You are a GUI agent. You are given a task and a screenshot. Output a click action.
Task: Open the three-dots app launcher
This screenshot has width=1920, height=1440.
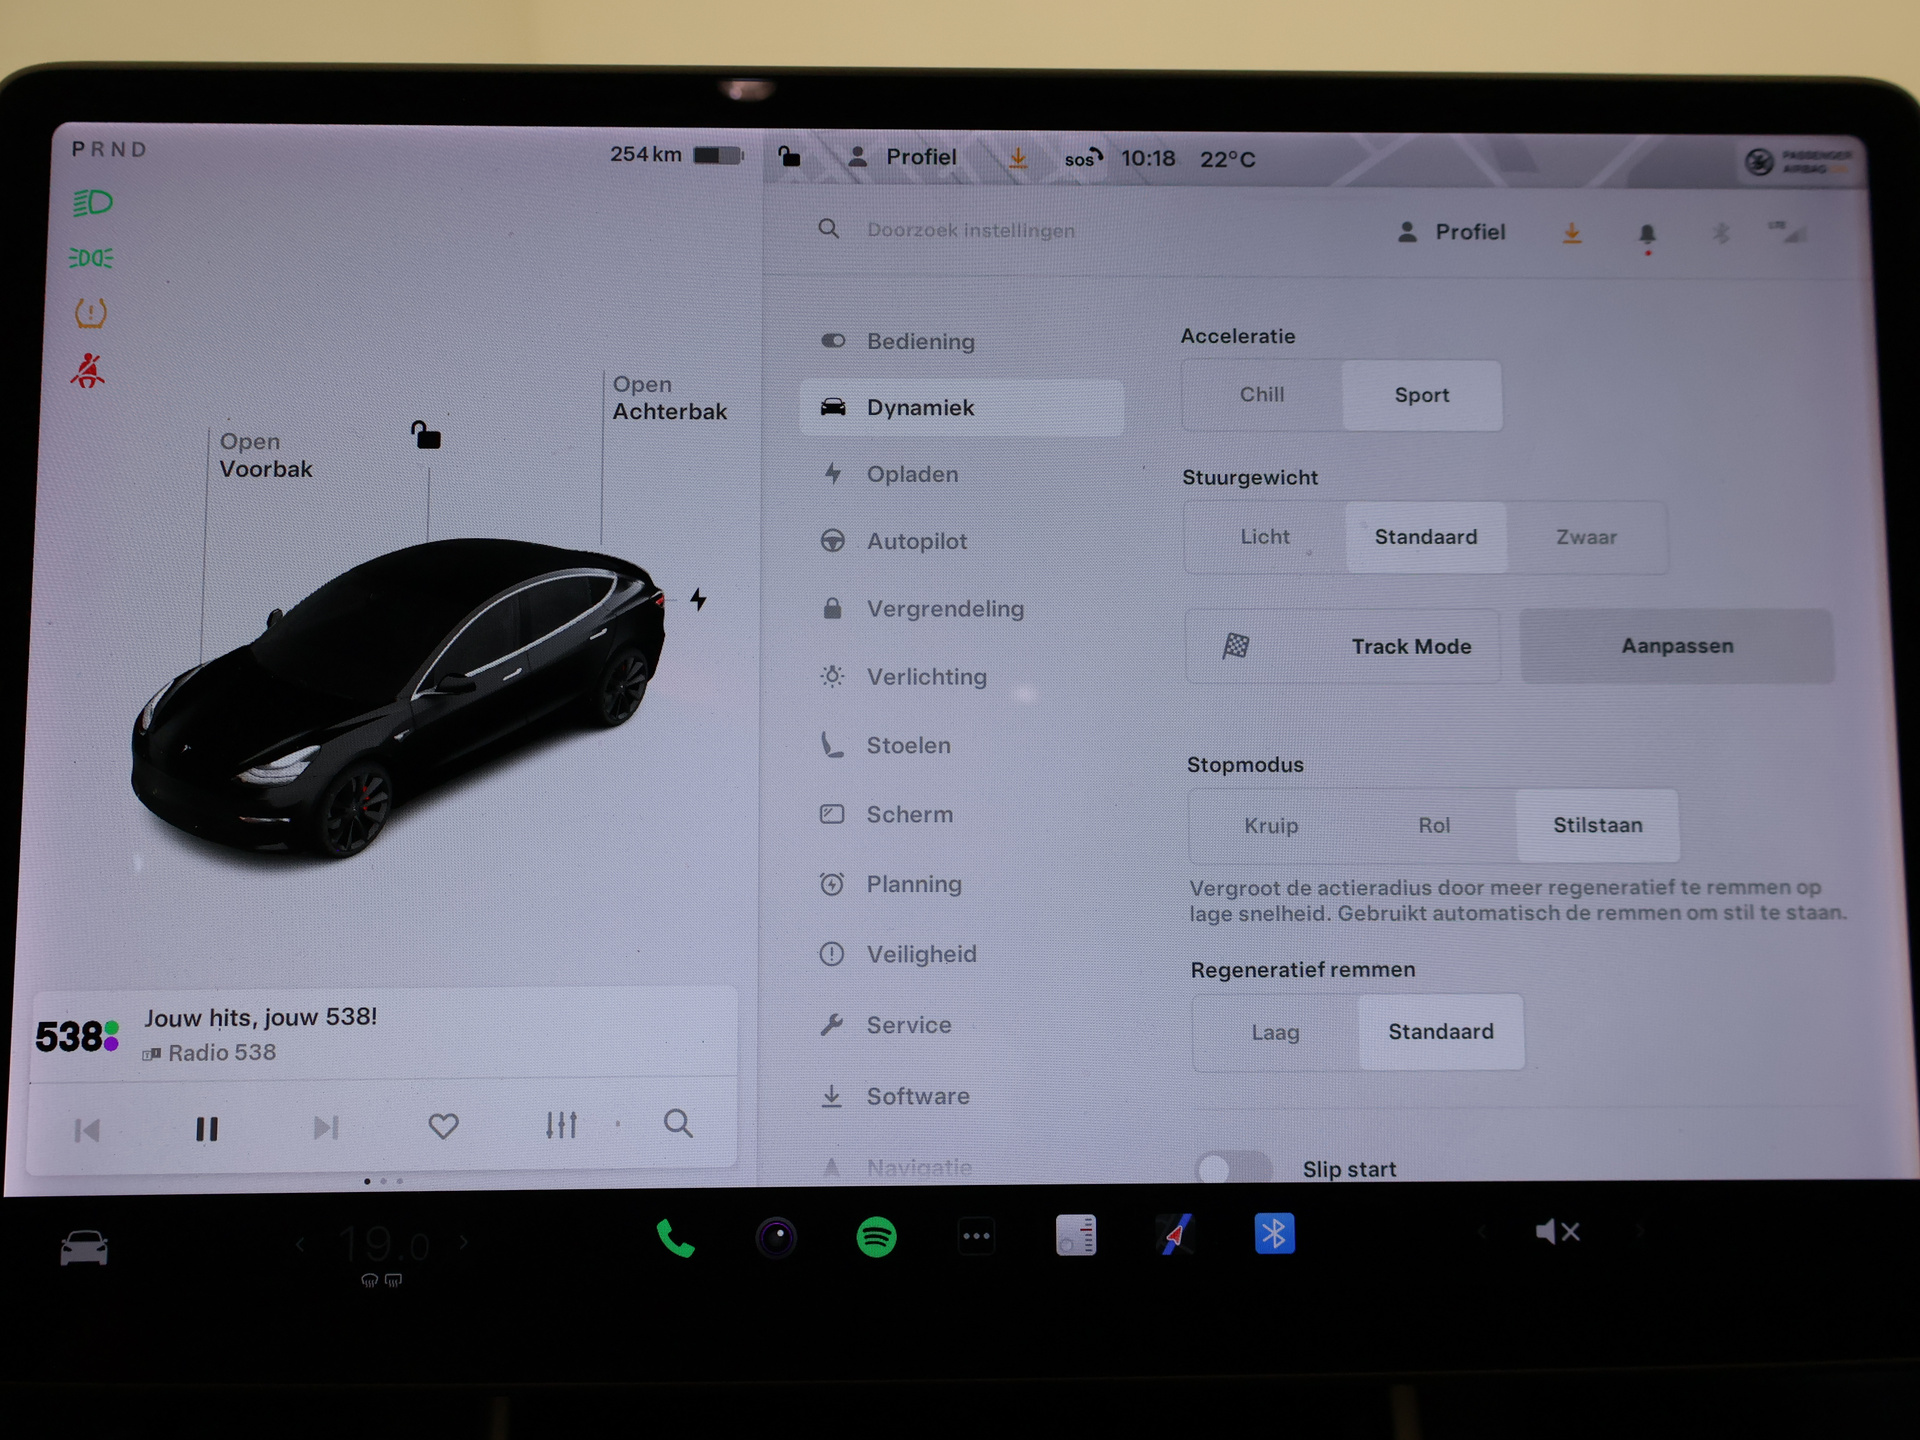point(976,1236)
